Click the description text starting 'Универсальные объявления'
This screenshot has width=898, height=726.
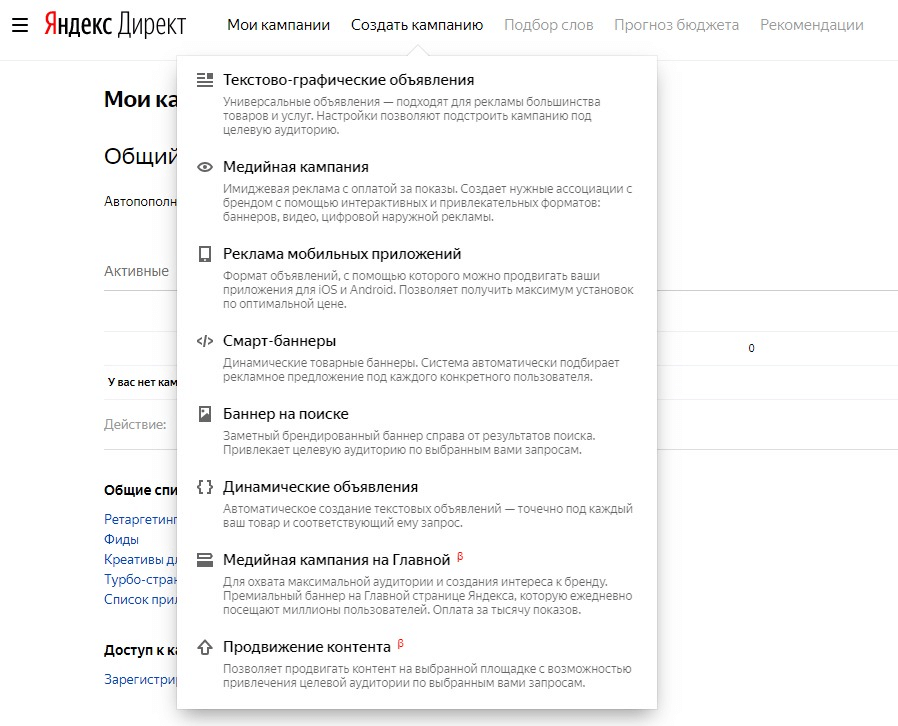(x=411, y=116)
